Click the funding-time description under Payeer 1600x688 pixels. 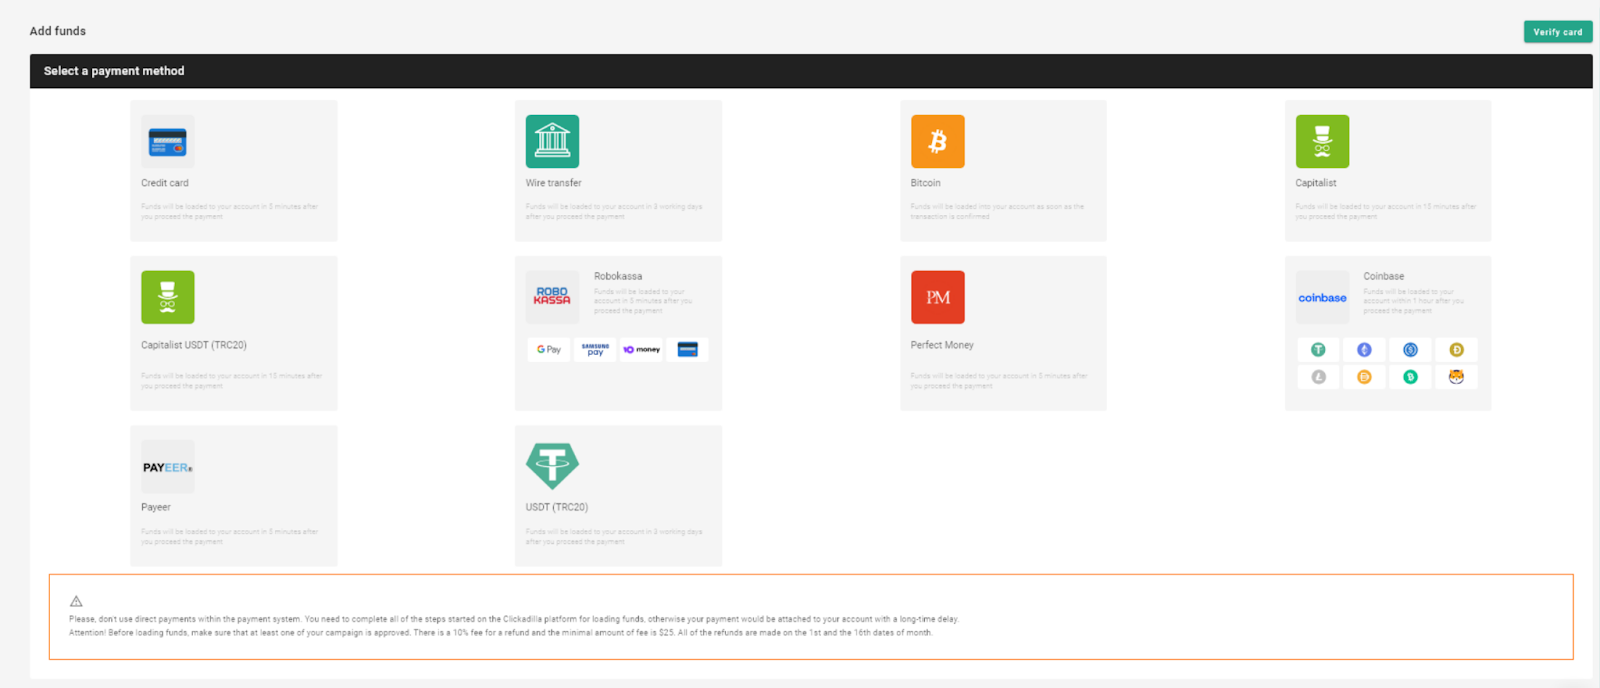(x=230, y=536)
